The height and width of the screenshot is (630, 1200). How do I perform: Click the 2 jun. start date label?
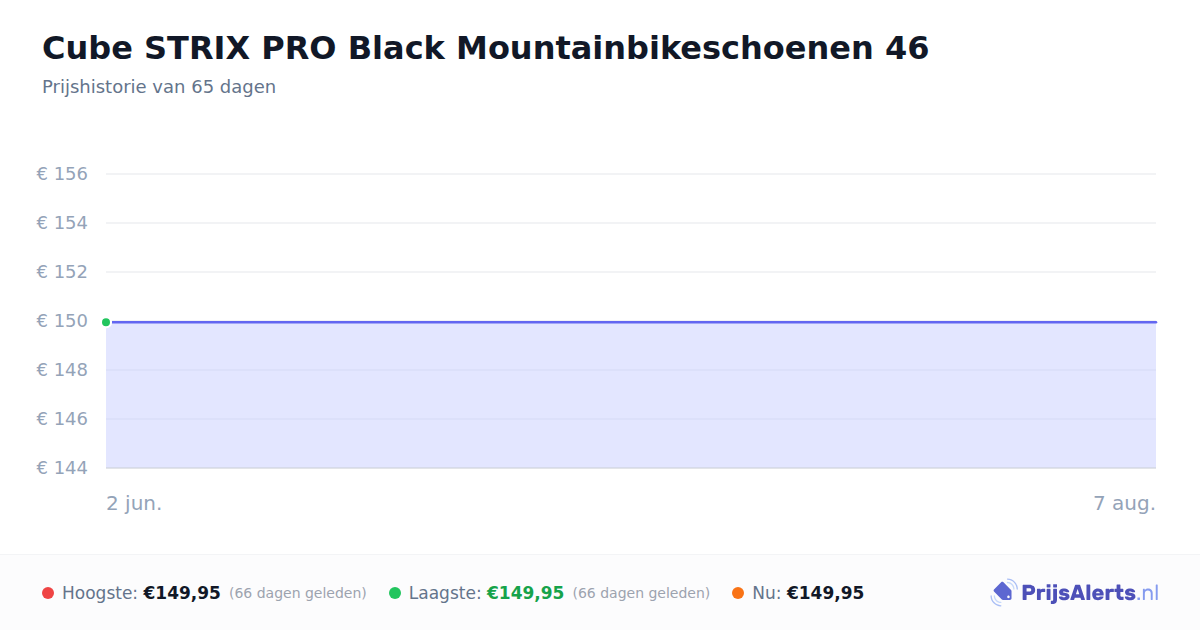(134, 504)
